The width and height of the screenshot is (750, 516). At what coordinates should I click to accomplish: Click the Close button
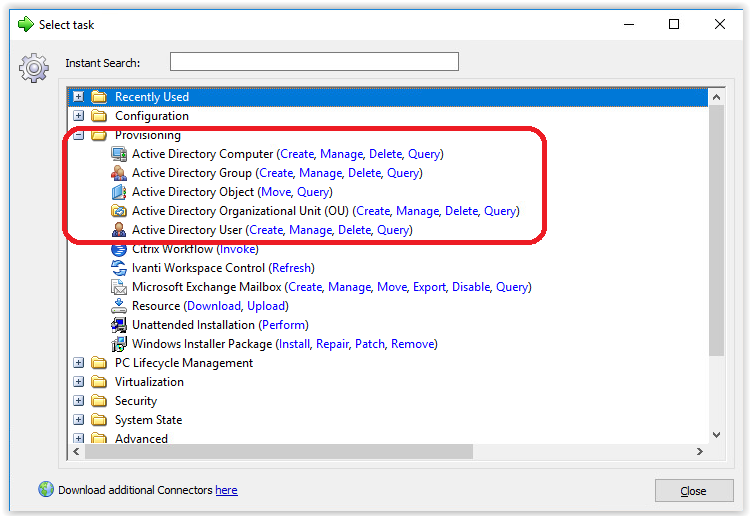tap(694, 491)
